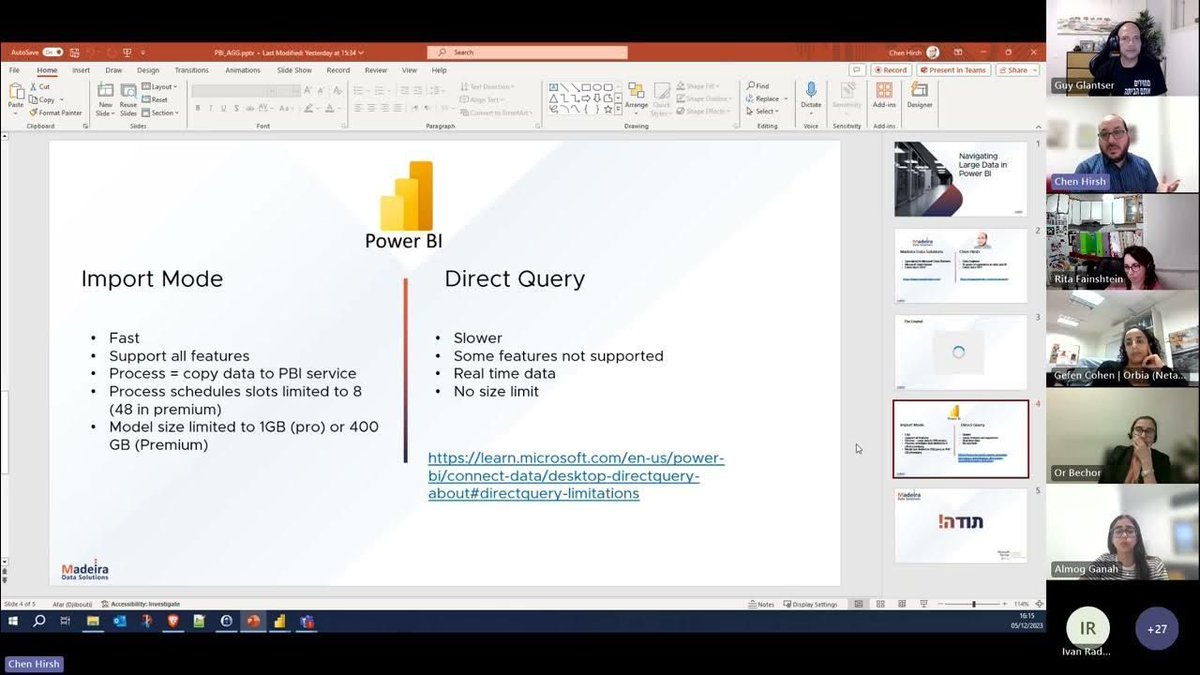Switch to Slide Sorter view
Viewport: 1200px width, 675px height.
pos(879,604)
